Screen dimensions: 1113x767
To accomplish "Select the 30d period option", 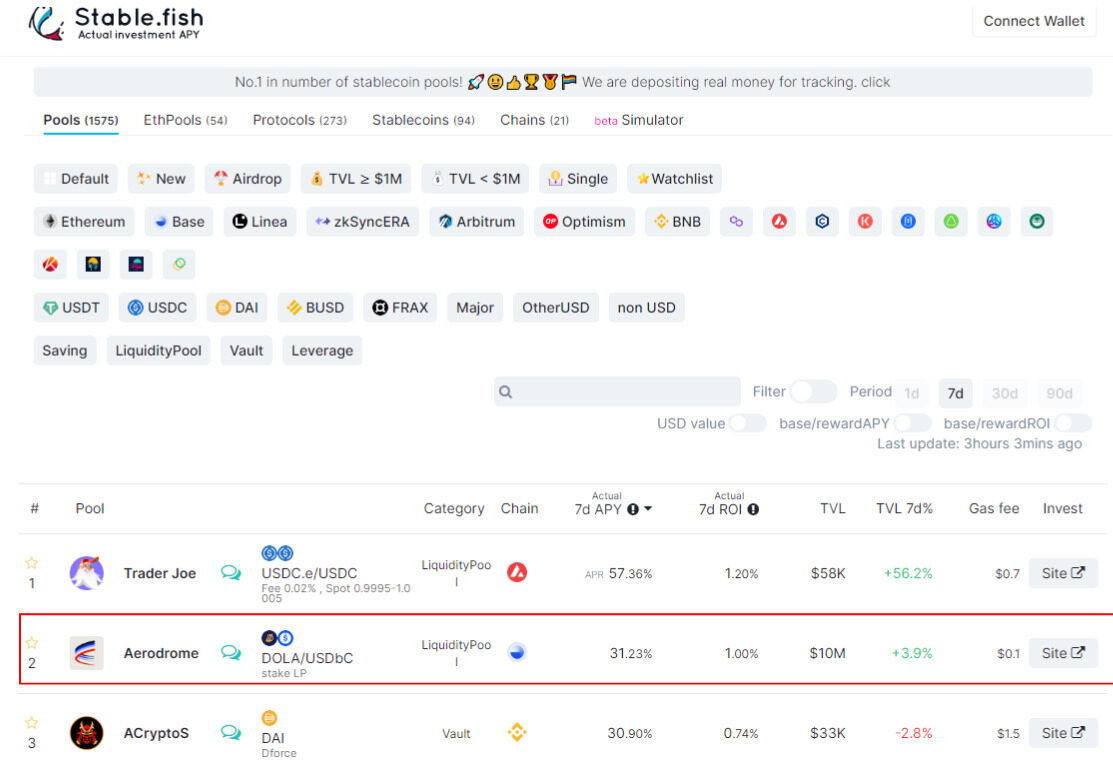I will tap(1004, 393).
